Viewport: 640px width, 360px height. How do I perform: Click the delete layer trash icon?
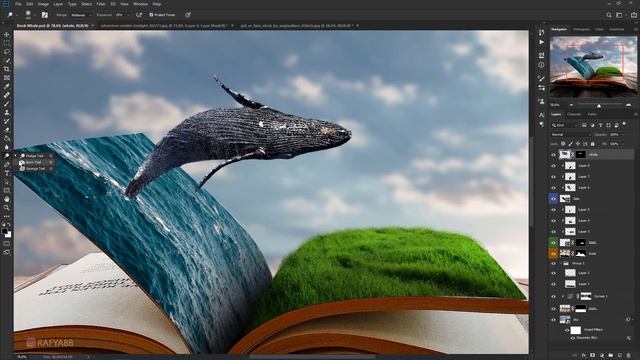click(x=629, y=356)
